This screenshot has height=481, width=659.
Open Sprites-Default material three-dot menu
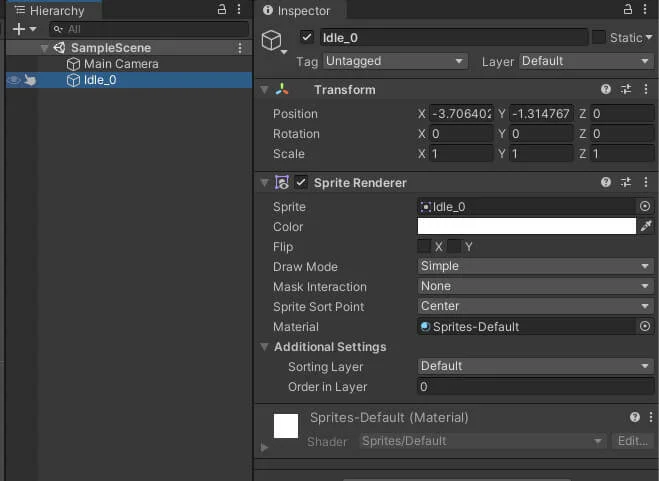(651, 417)
